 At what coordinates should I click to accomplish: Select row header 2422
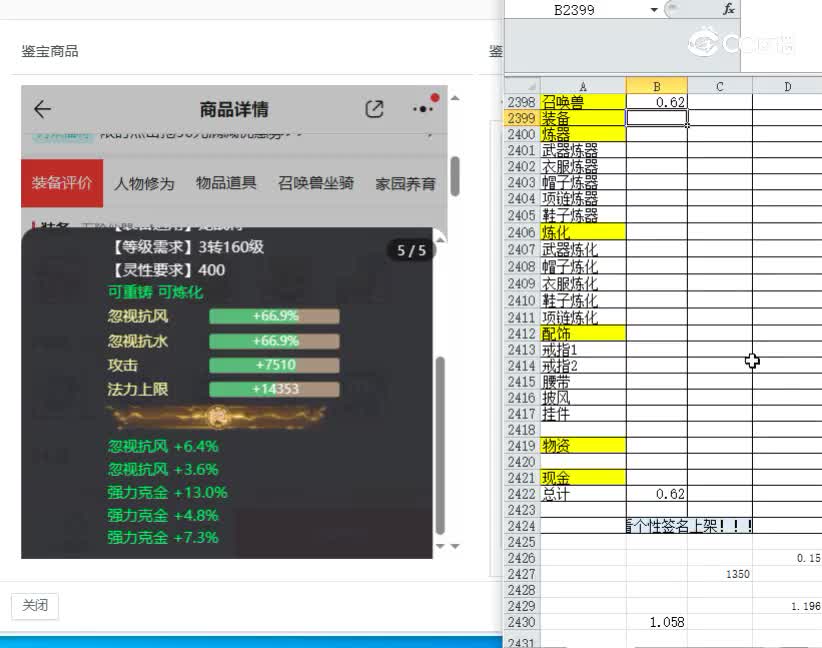522,494
